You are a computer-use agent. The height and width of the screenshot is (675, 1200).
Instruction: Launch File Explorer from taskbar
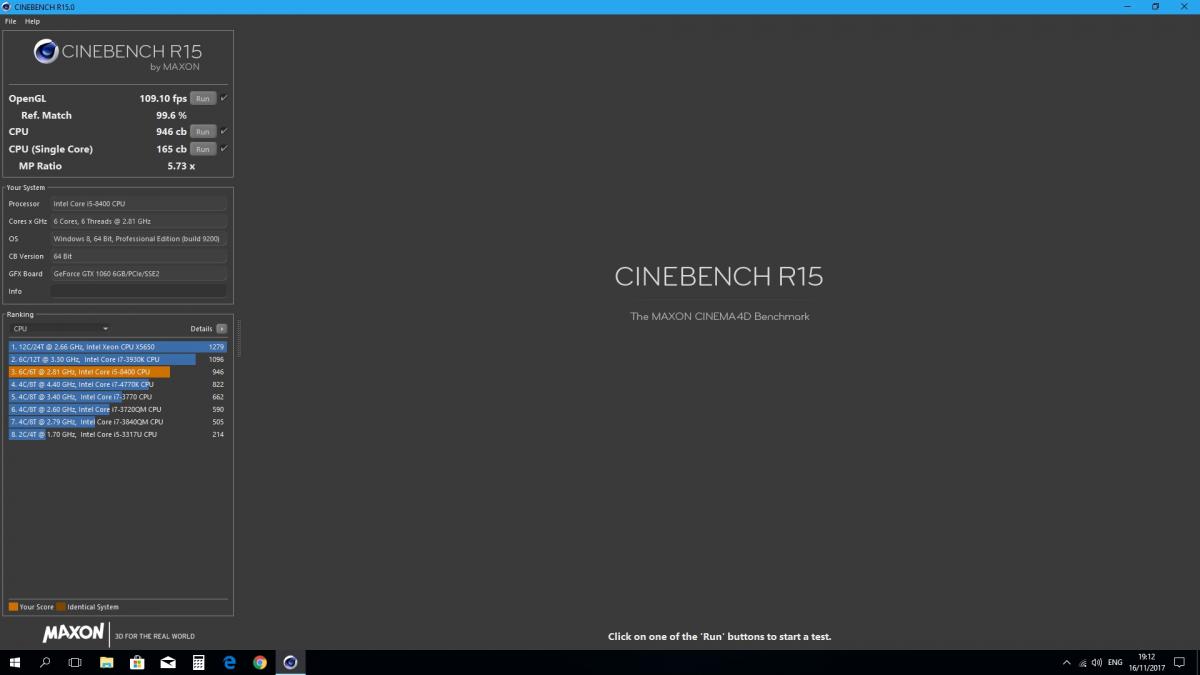[106, 662]
